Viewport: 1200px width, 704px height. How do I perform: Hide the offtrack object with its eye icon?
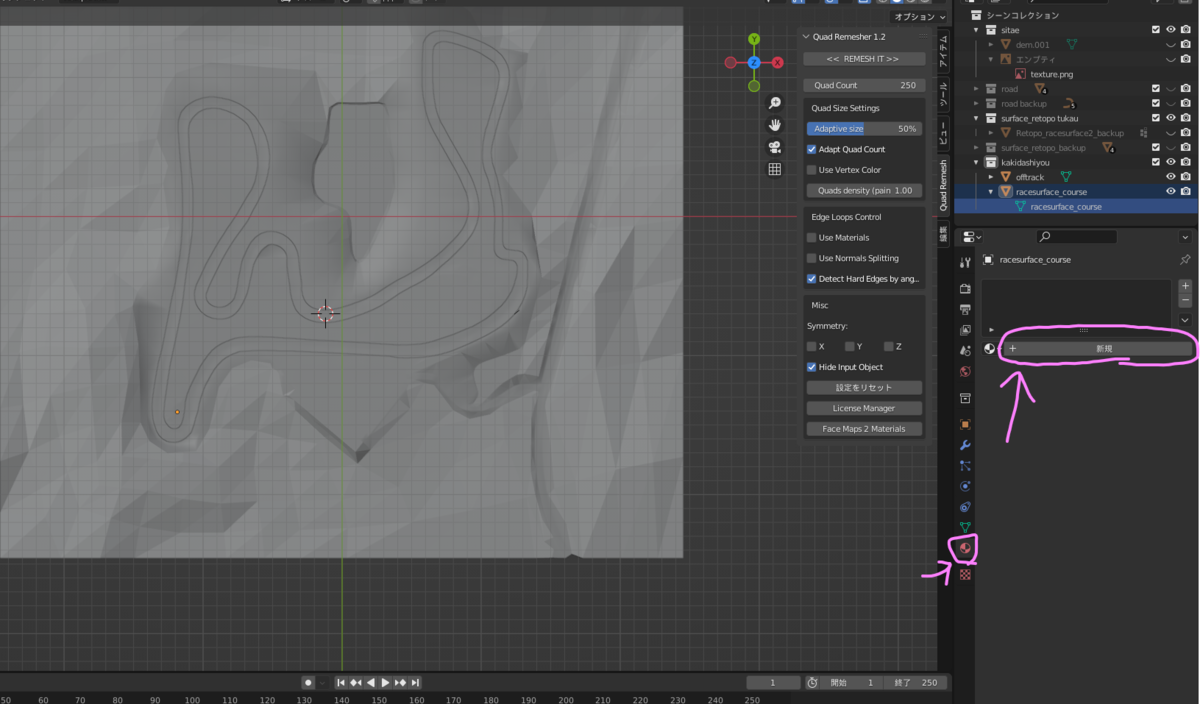tap(1170, 177)
